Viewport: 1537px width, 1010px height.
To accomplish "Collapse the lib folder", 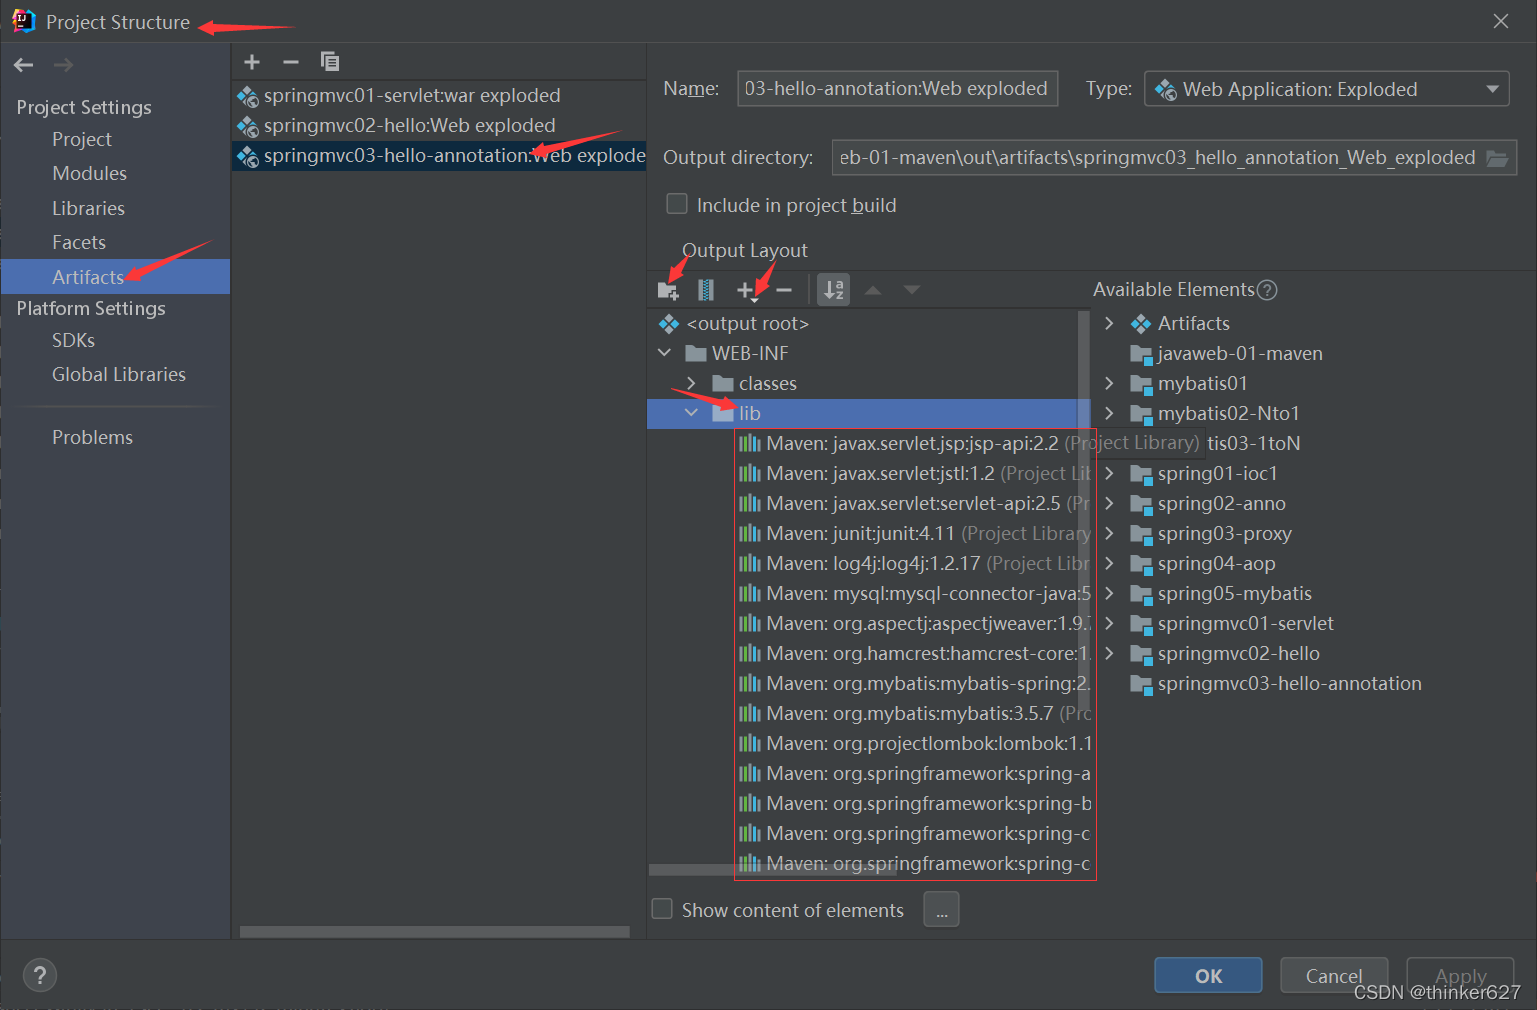I will pos(691,413).
